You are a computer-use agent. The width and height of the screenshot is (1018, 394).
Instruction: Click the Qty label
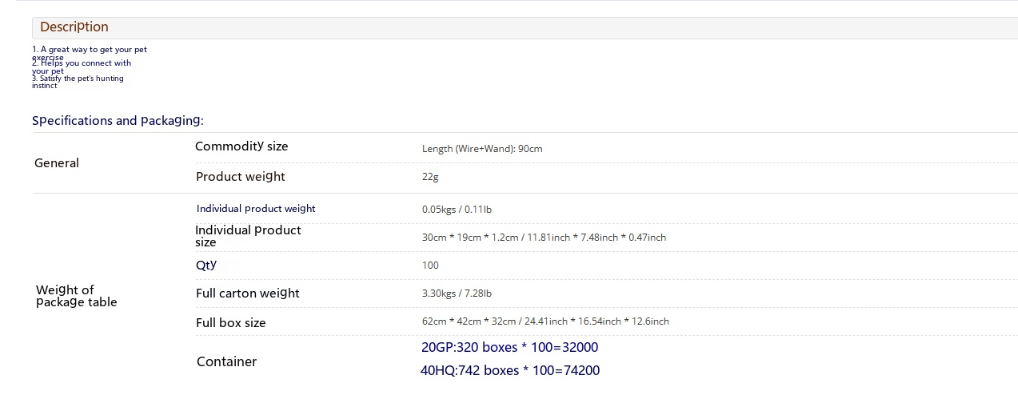coord(206,265)
